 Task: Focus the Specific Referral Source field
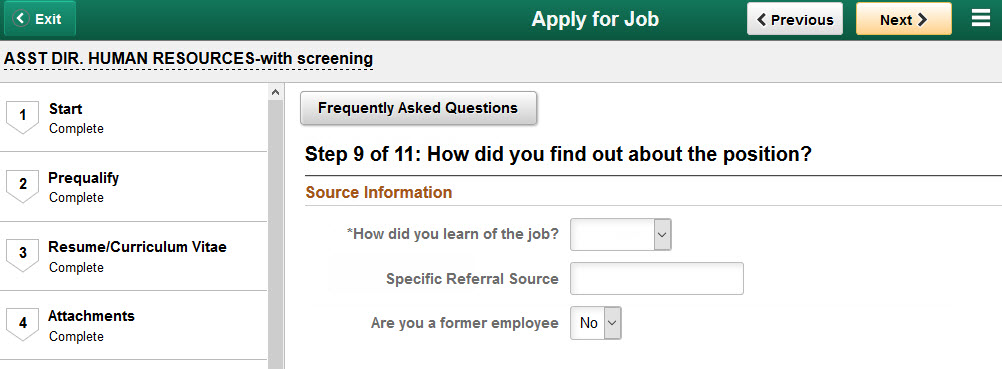[x=657, y=278]
